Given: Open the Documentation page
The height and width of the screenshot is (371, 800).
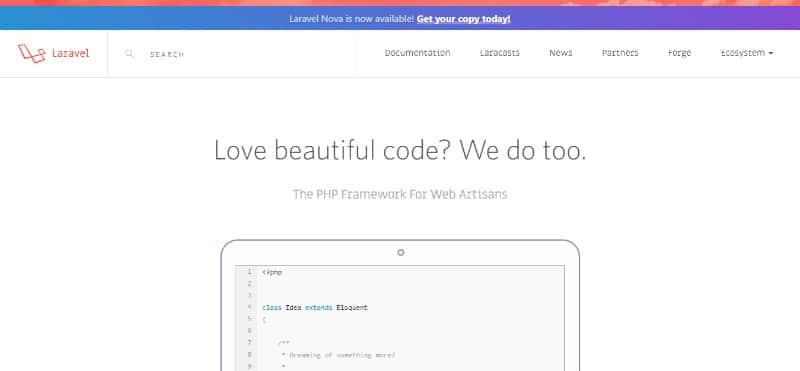Looking at the screenshot, I should (x=417, y=53).
